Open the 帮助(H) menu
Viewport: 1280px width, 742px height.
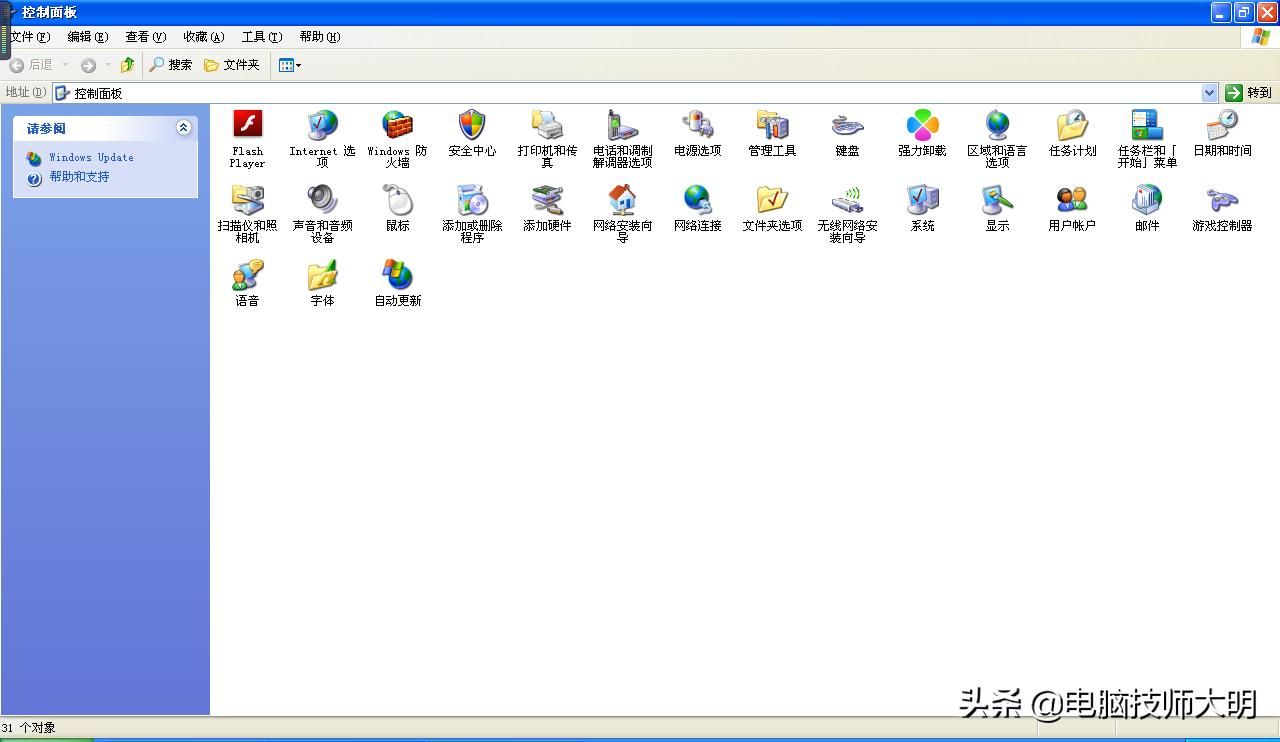pyautogui.click(x=319, y=37)
